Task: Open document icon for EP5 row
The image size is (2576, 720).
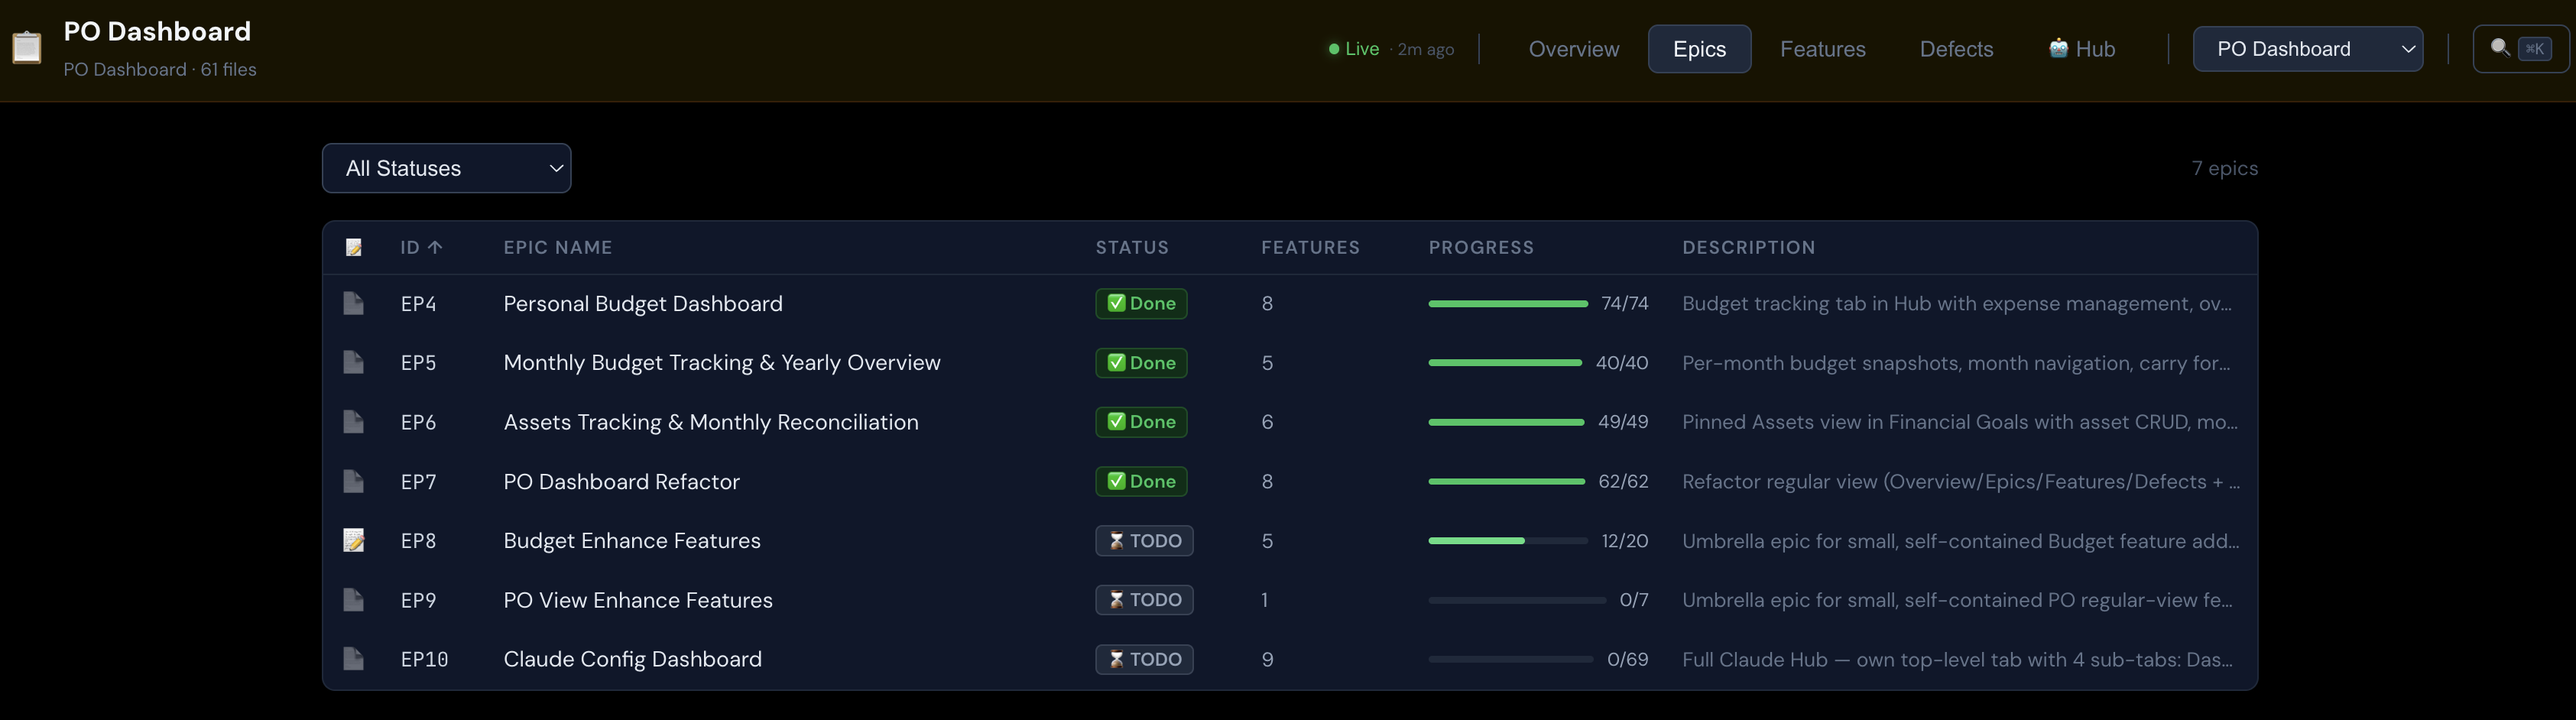Action: [353, 362]
